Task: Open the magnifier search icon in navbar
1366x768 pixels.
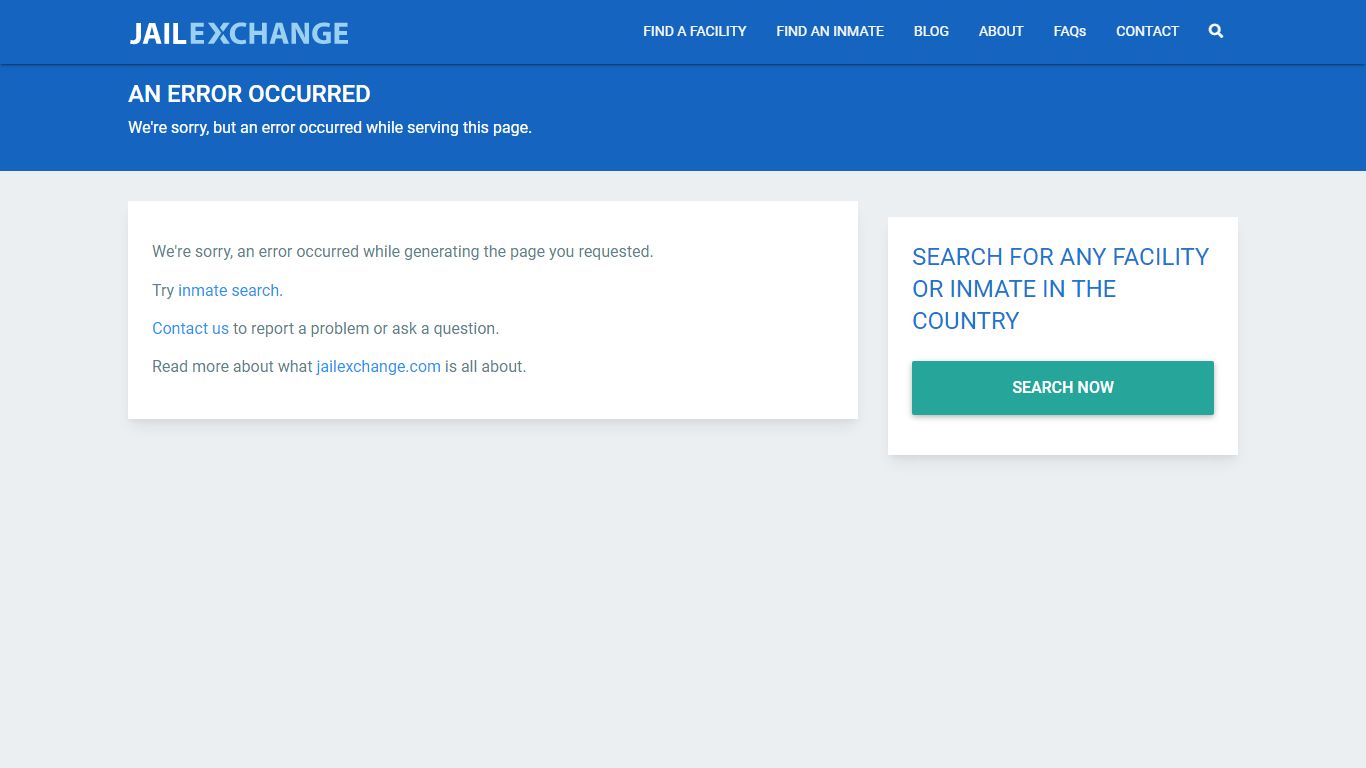Action: tap(1216, 31)
